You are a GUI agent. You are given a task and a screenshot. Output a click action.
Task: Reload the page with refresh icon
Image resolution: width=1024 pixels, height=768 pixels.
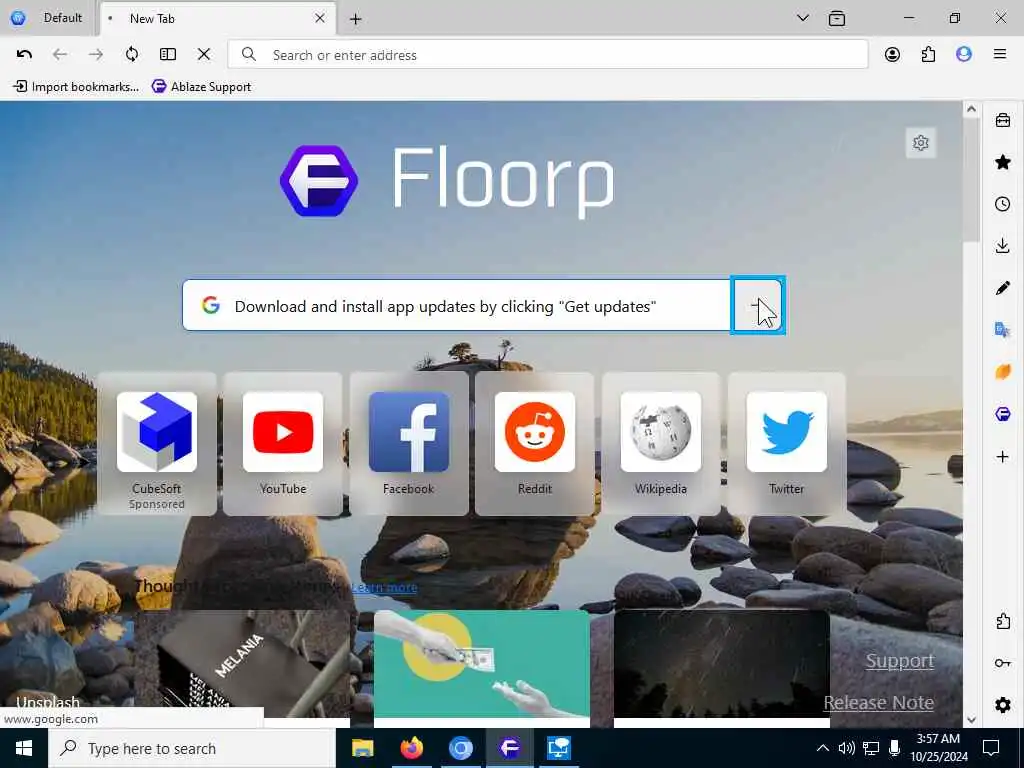tap(132, 54)
